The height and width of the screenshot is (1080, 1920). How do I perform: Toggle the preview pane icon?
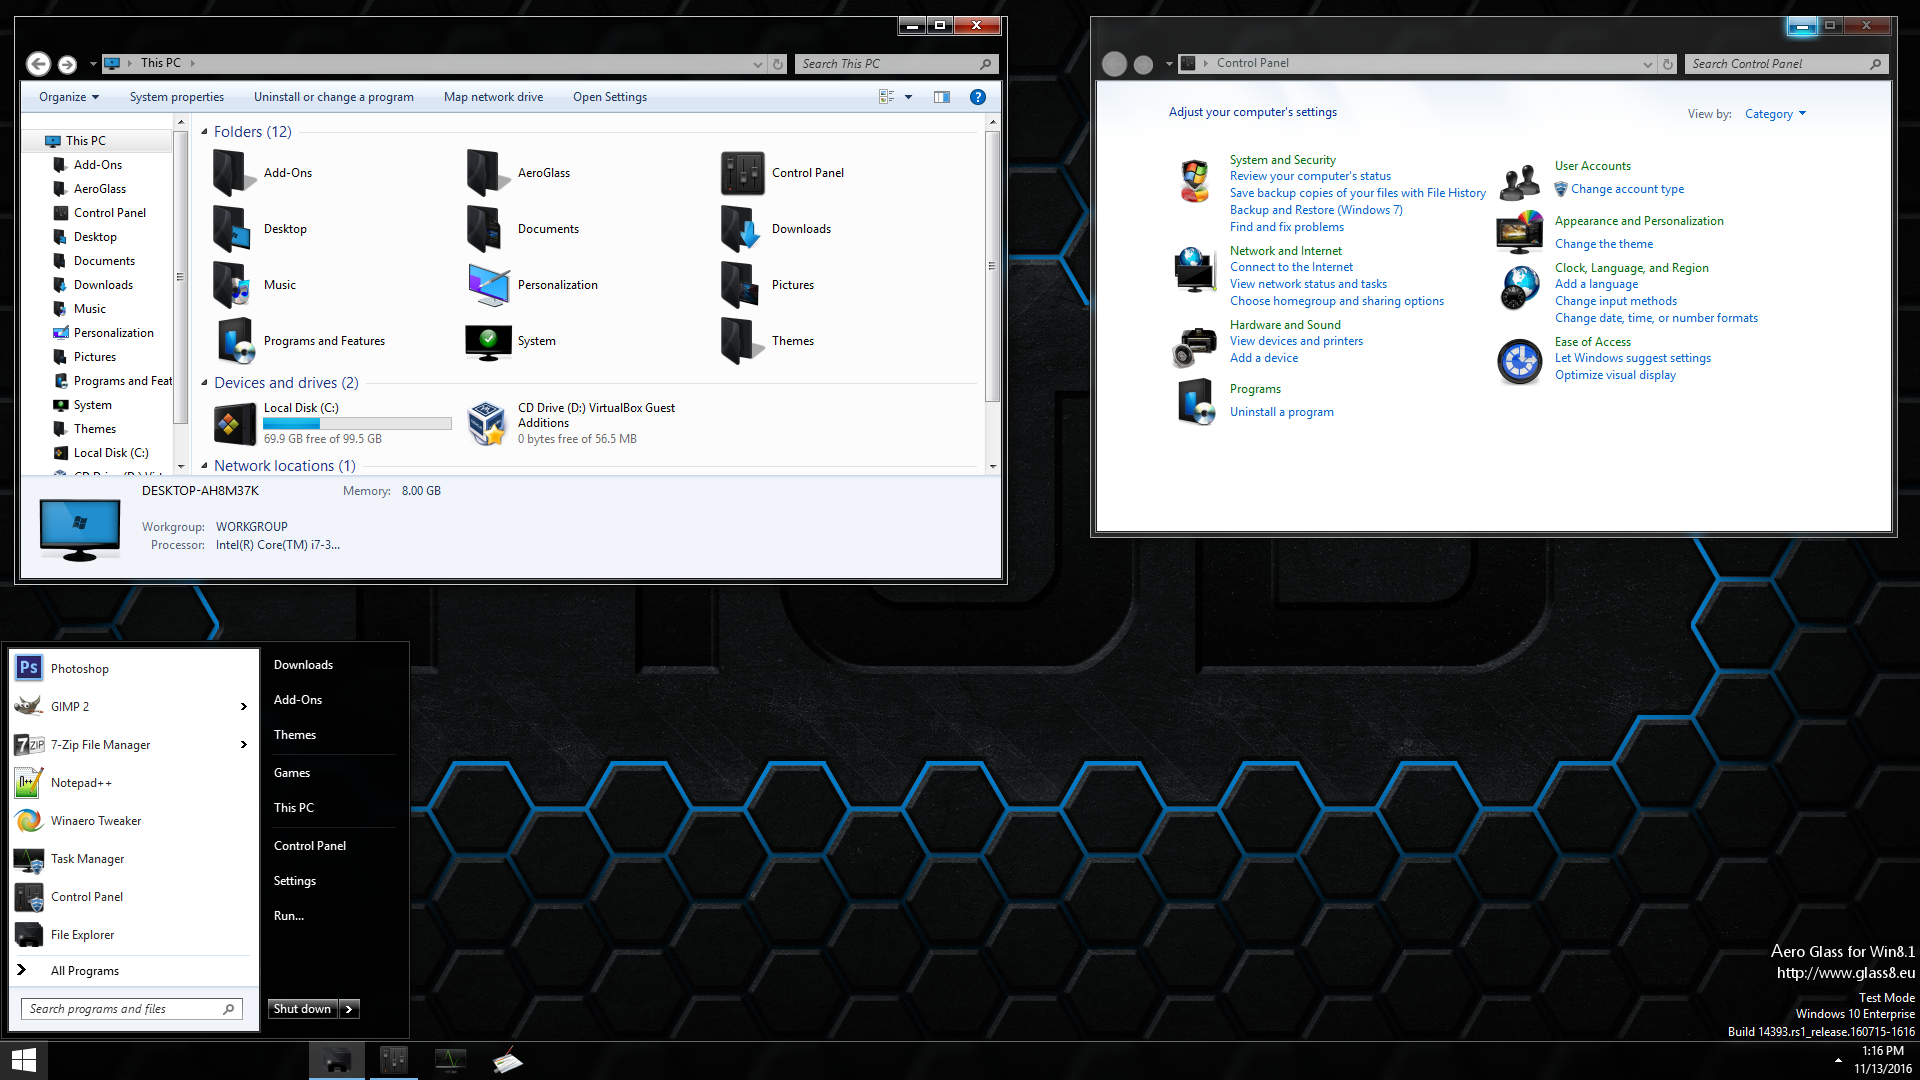942,97
